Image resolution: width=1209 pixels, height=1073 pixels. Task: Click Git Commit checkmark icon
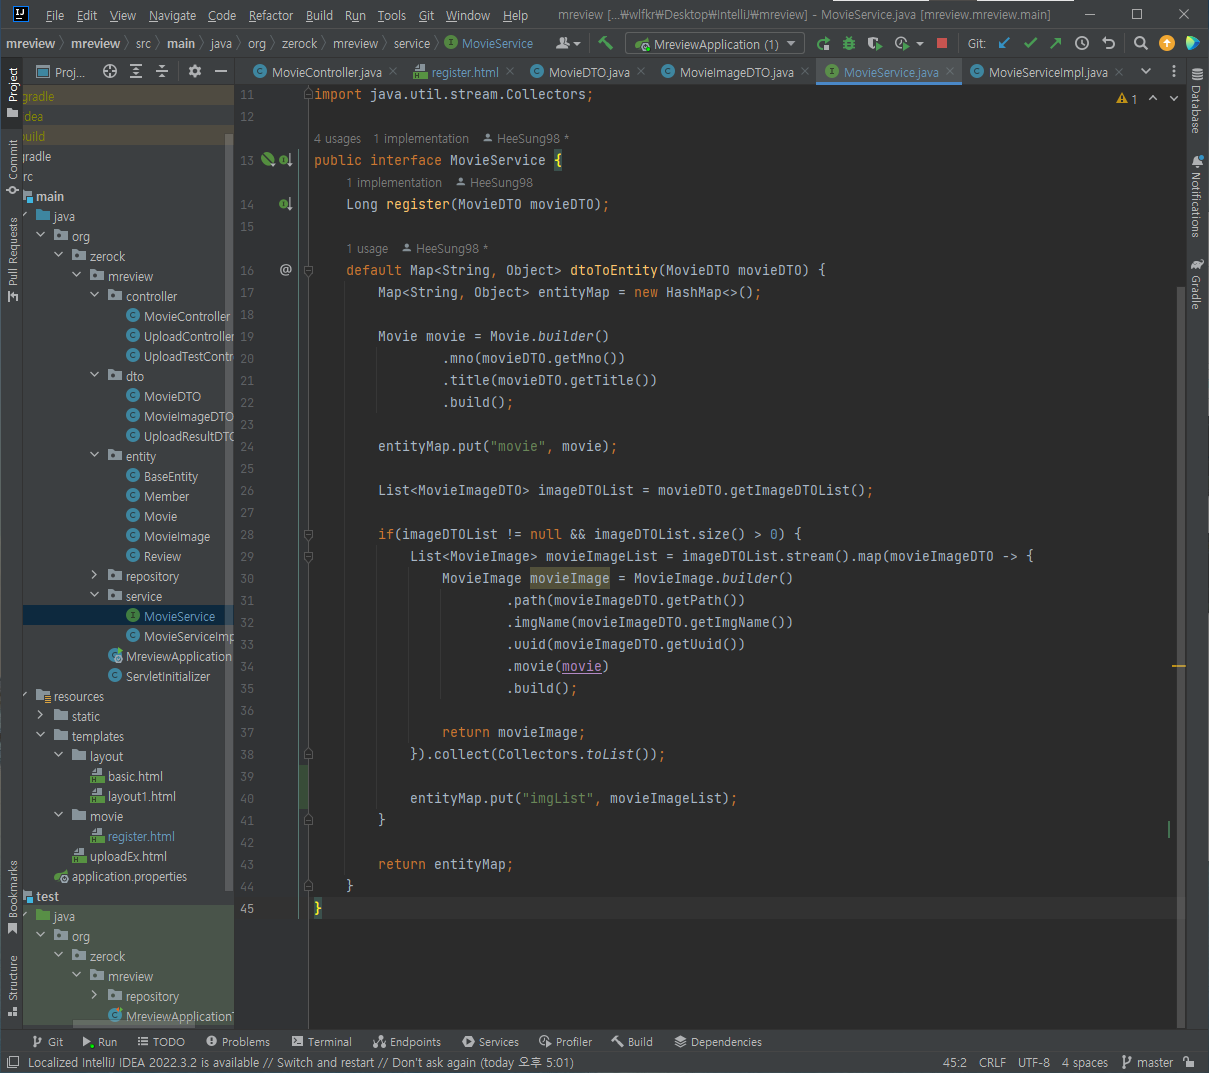point(1030,43)
